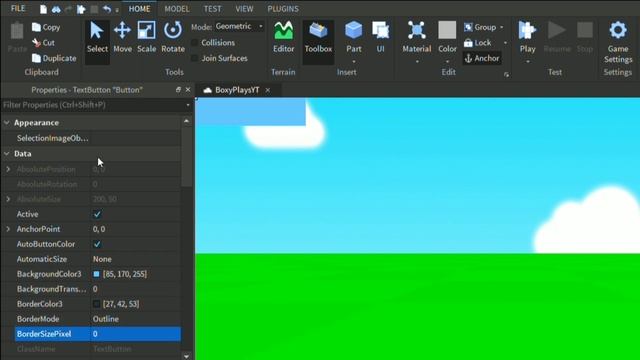Image resolution: width=640 pixels, height=360 pixels.
Task: Click the Stop test button
Action: click(584, 38)
